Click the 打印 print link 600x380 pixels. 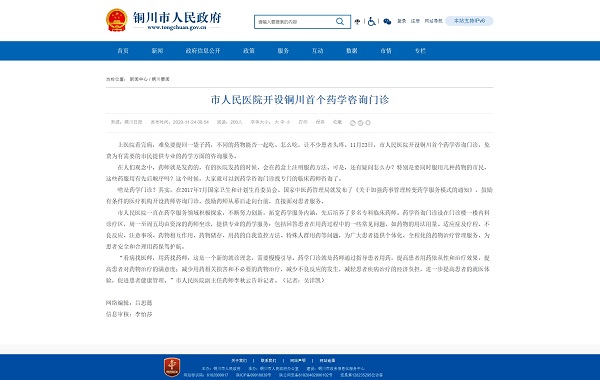coord(303,122)
